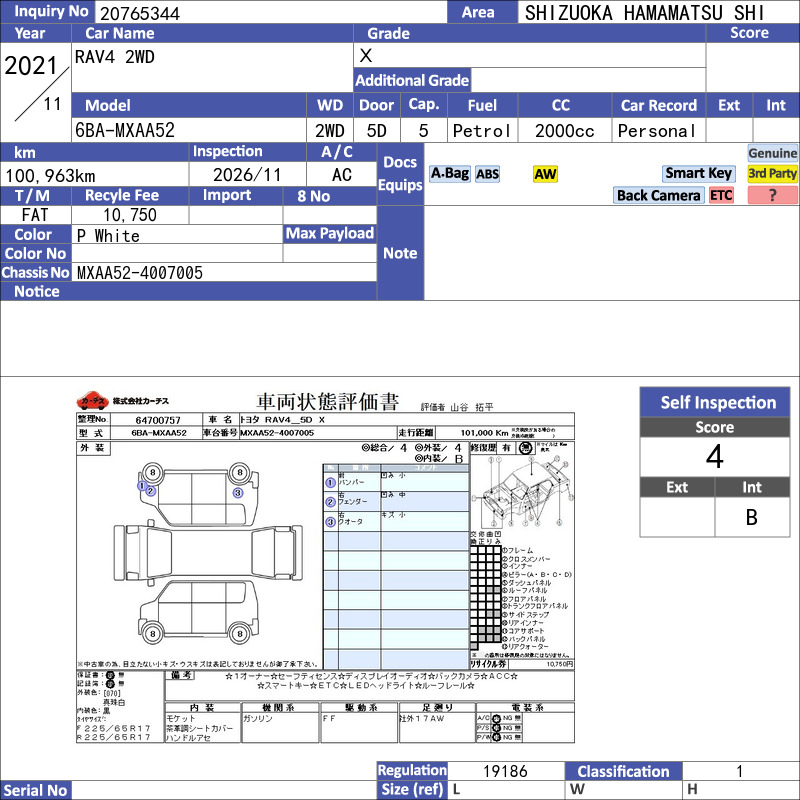Click the color value P White
Screen dimensions: 800x800
point(108,236)
